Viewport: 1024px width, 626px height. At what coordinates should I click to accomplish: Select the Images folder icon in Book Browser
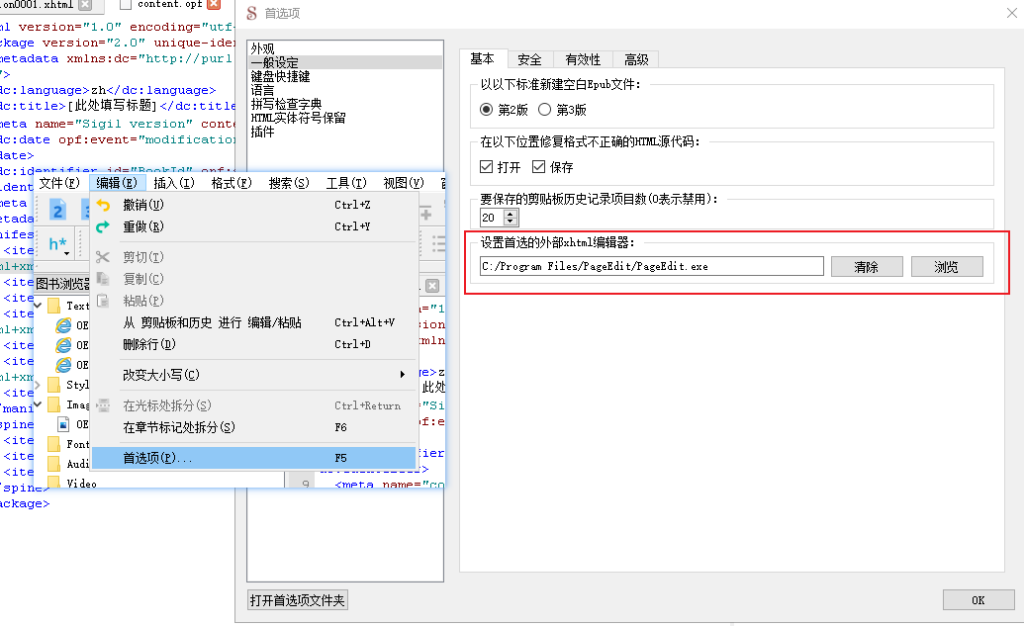point(54,405)
